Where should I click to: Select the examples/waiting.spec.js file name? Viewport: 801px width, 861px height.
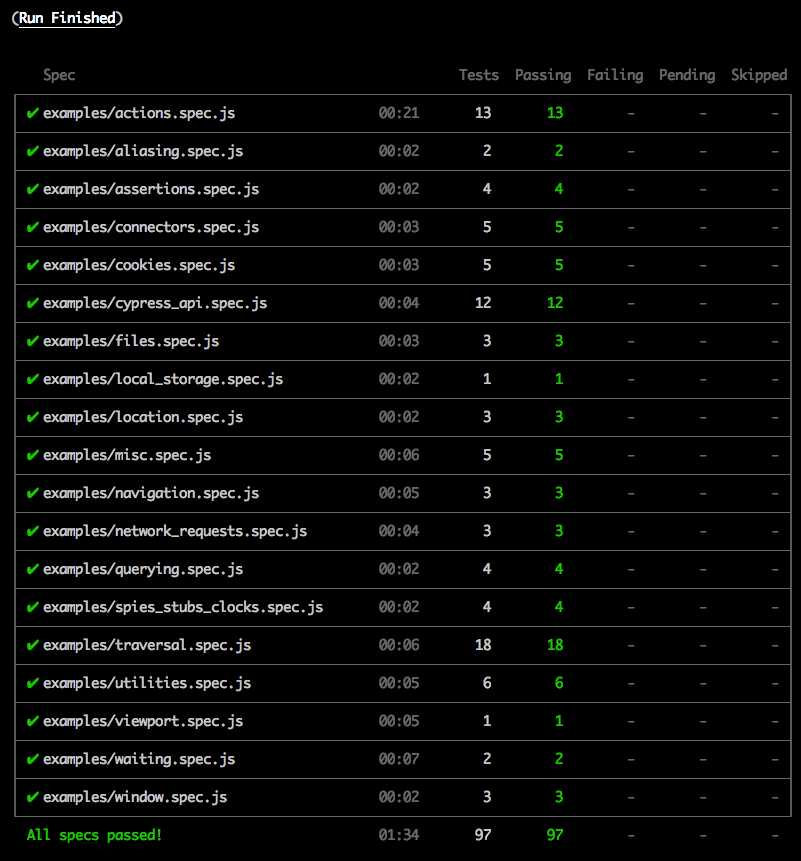click(x=139, y=759)
